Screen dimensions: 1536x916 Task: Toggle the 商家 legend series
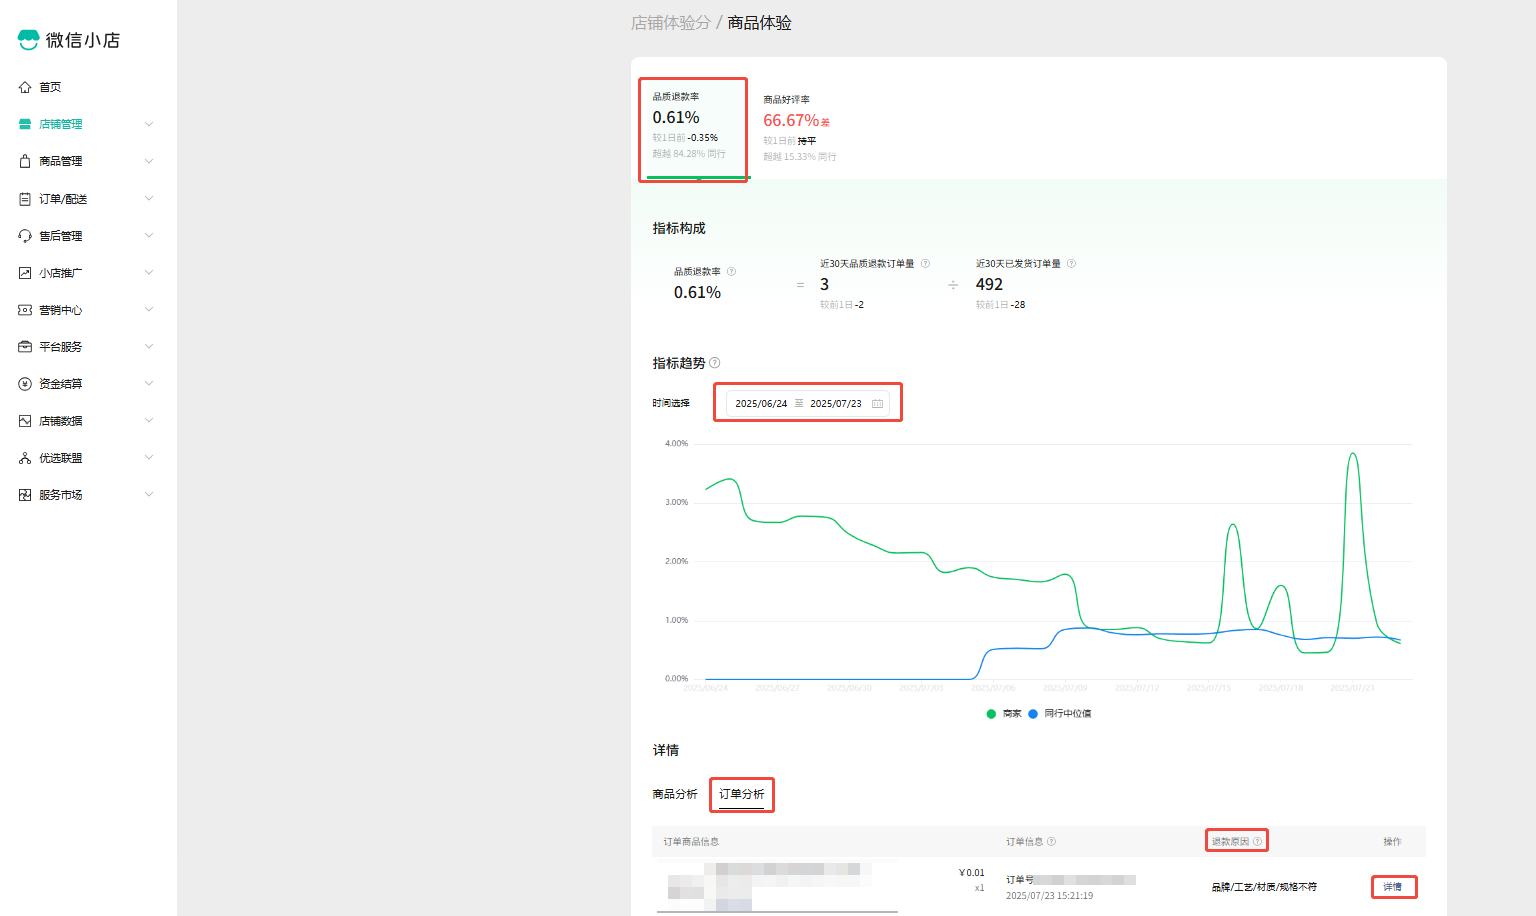click(x=1004, y=714)
